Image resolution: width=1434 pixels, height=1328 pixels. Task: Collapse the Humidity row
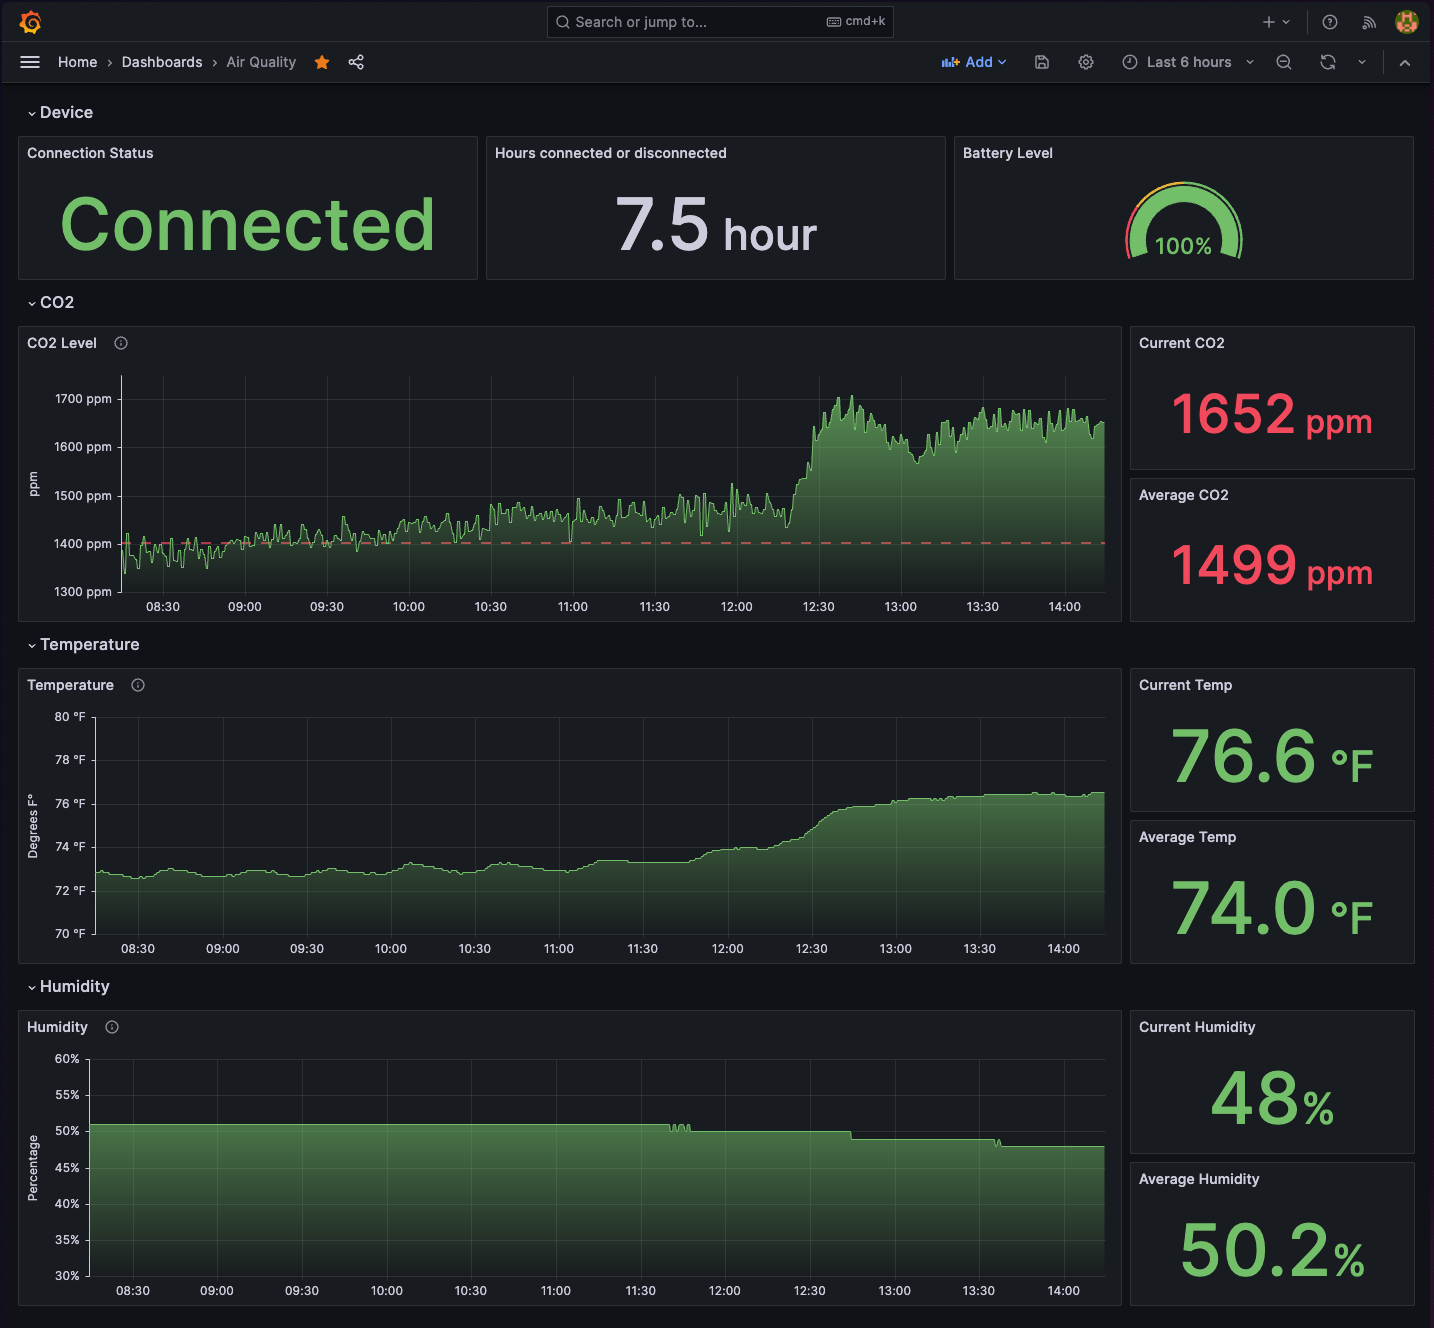pyautogui.click(x=68, y=987)
